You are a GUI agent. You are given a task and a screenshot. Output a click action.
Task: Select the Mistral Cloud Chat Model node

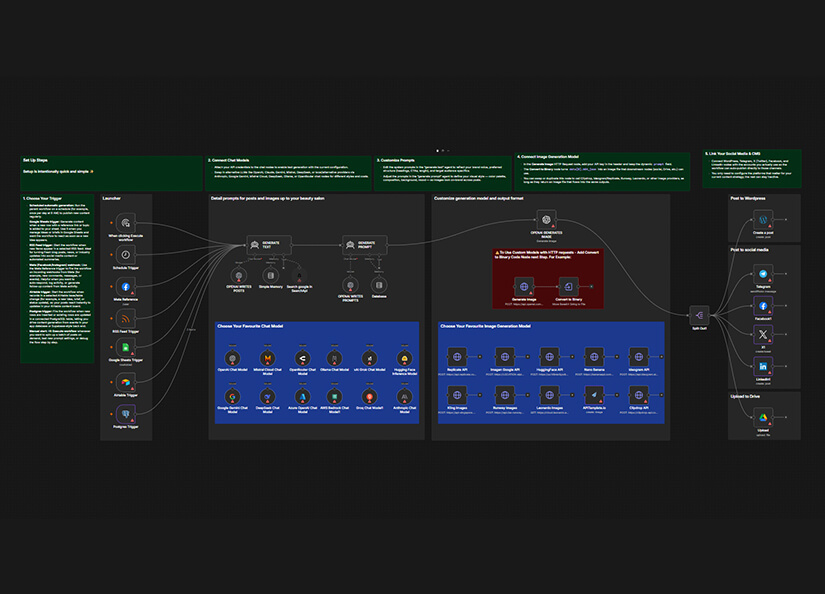[x=268, y=358]
